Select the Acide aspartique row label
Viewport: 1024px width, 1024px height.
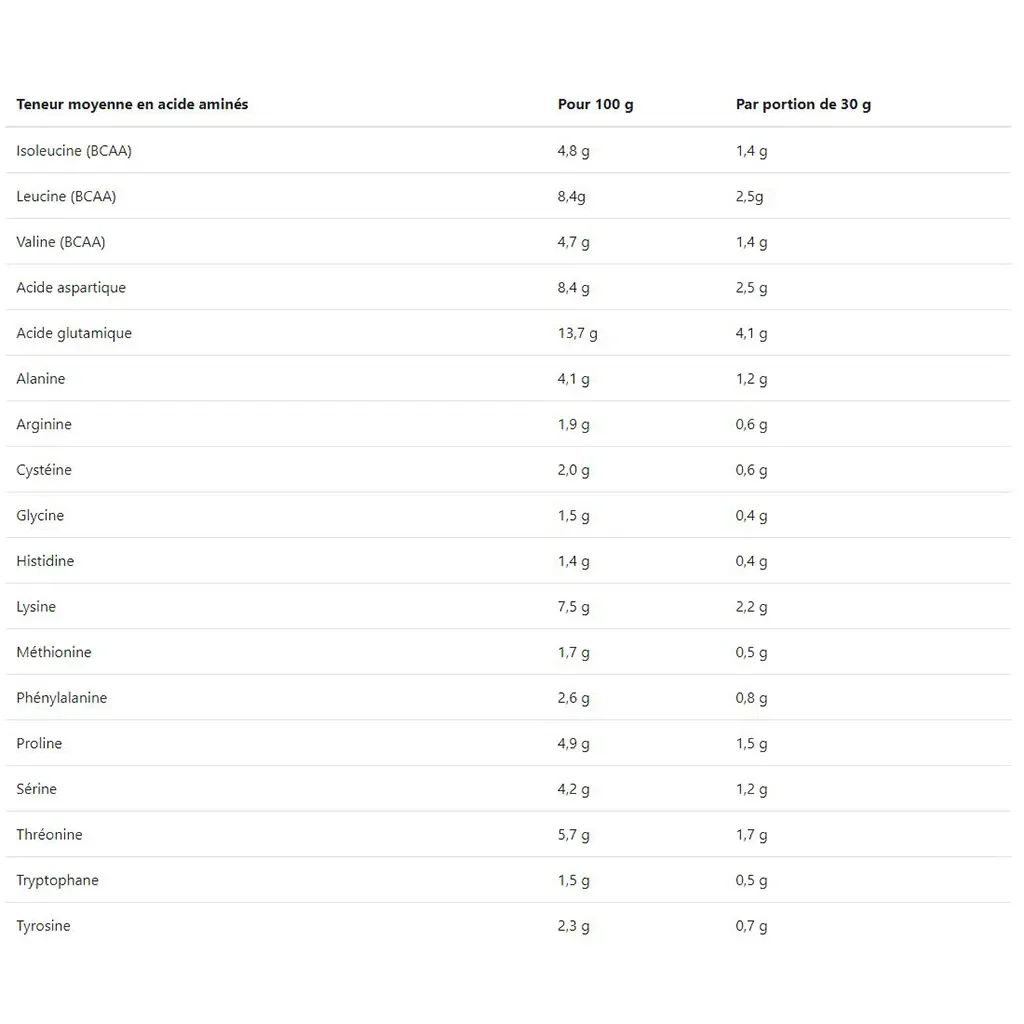pyautogui.click(x=71, y=288)
